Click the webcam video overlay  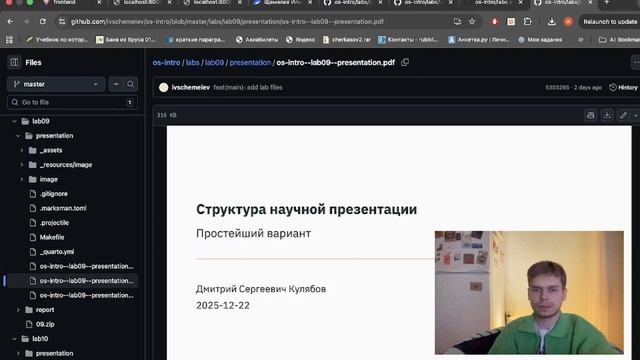click(x=529, y=293)
